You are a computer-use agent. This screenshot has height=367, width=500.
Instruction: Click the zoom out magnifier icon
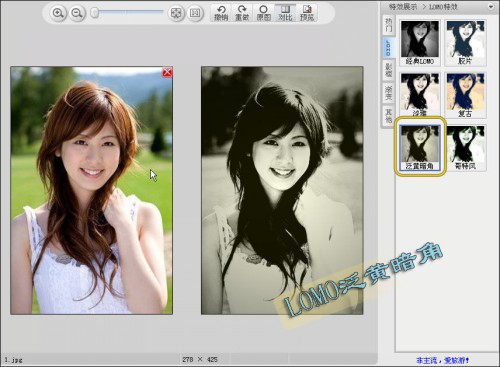[77, 13]
